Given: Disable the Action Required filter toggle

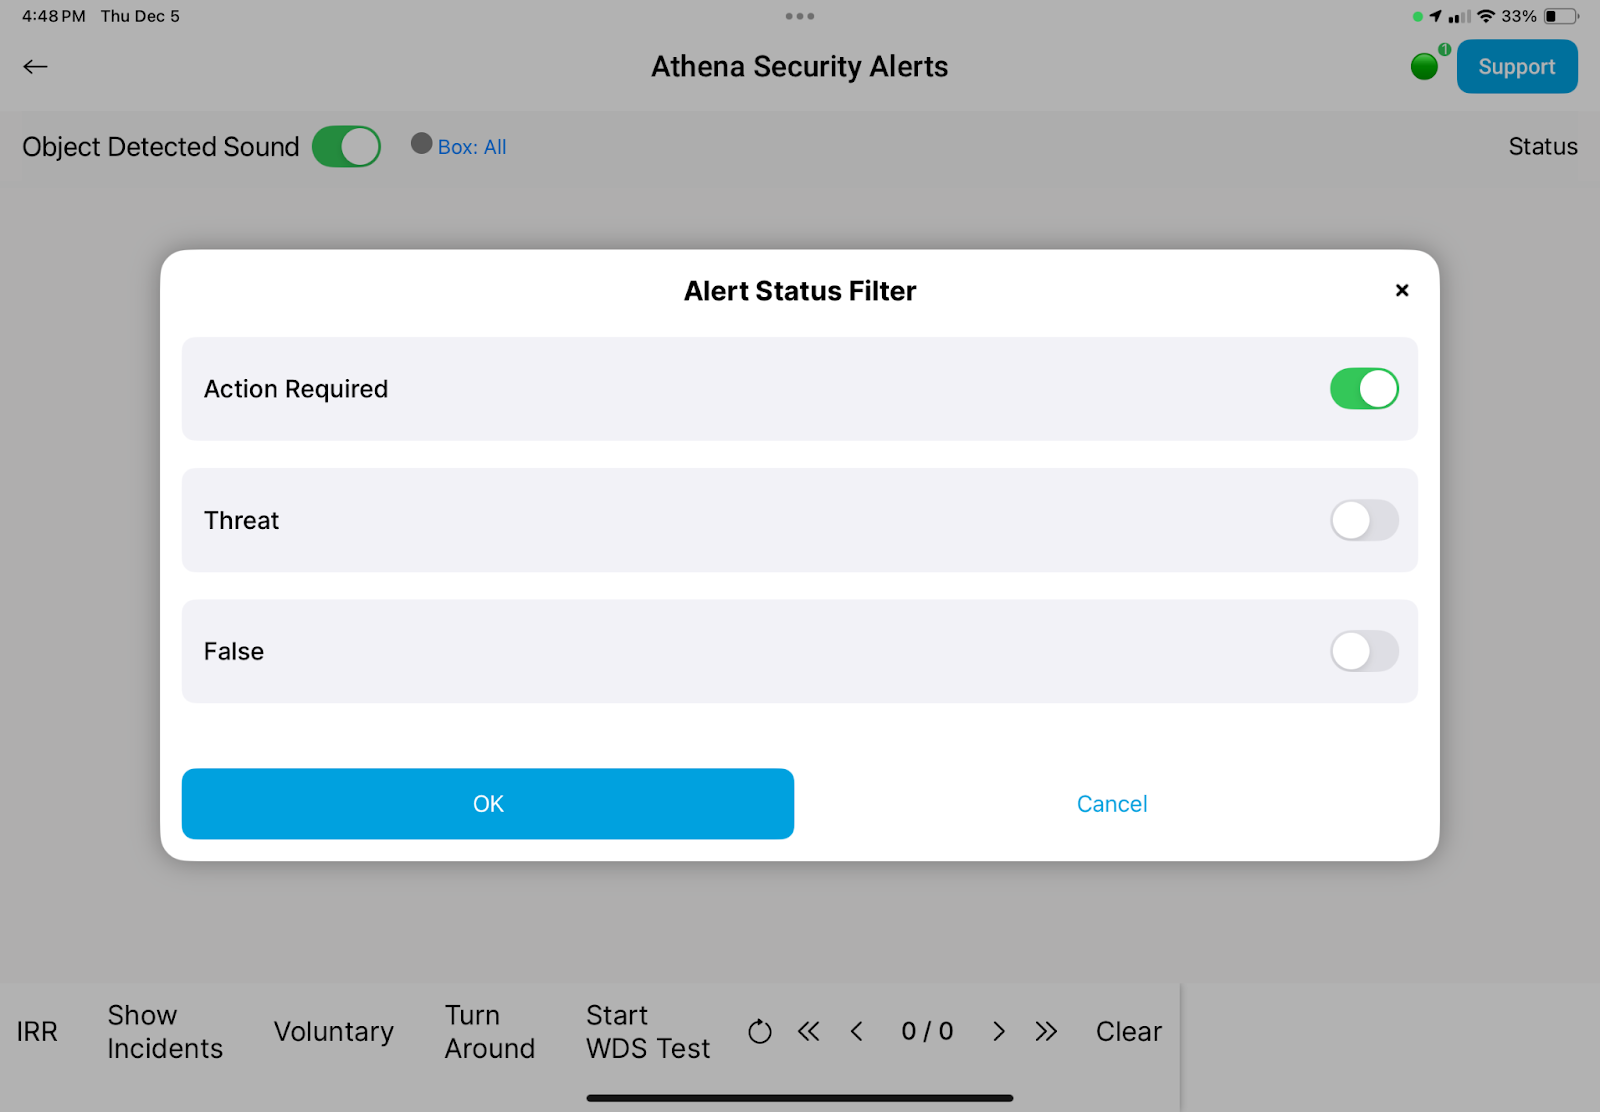Looking at the screenshot, I should [x=1364, y=389].
